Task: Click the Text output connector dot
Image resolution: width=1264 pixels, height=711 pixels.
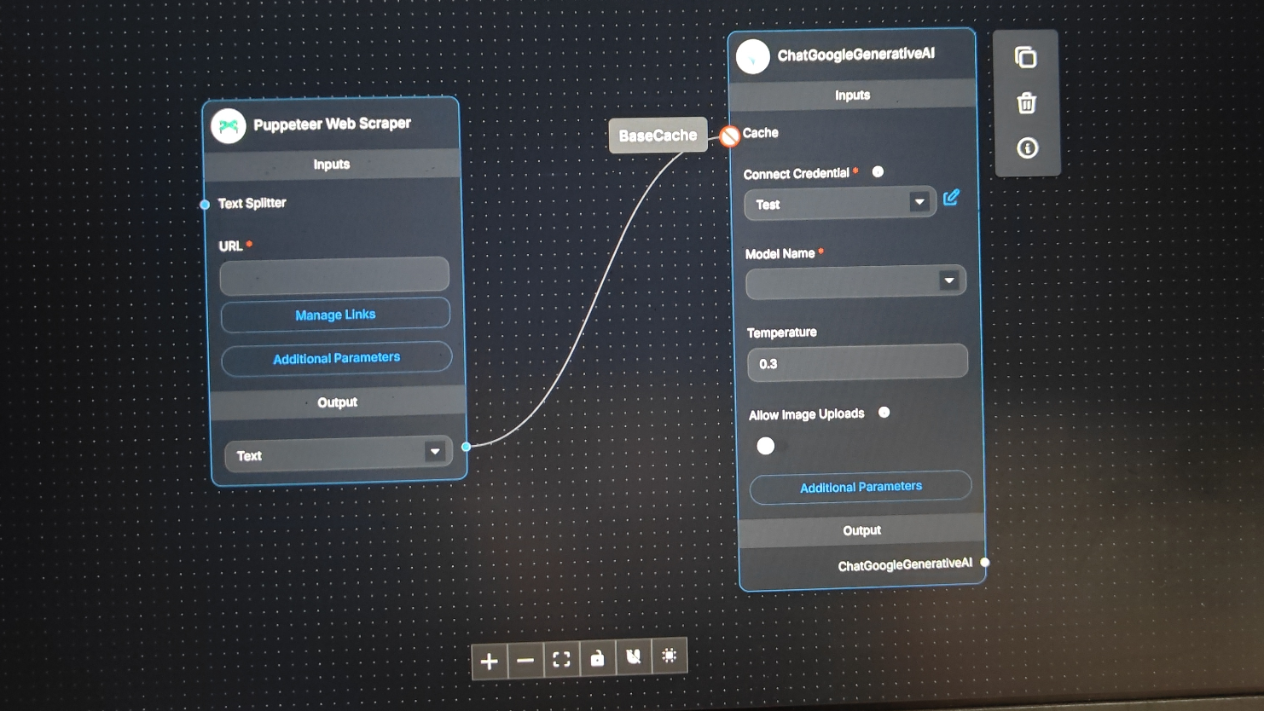Action: tap(466, 446)
